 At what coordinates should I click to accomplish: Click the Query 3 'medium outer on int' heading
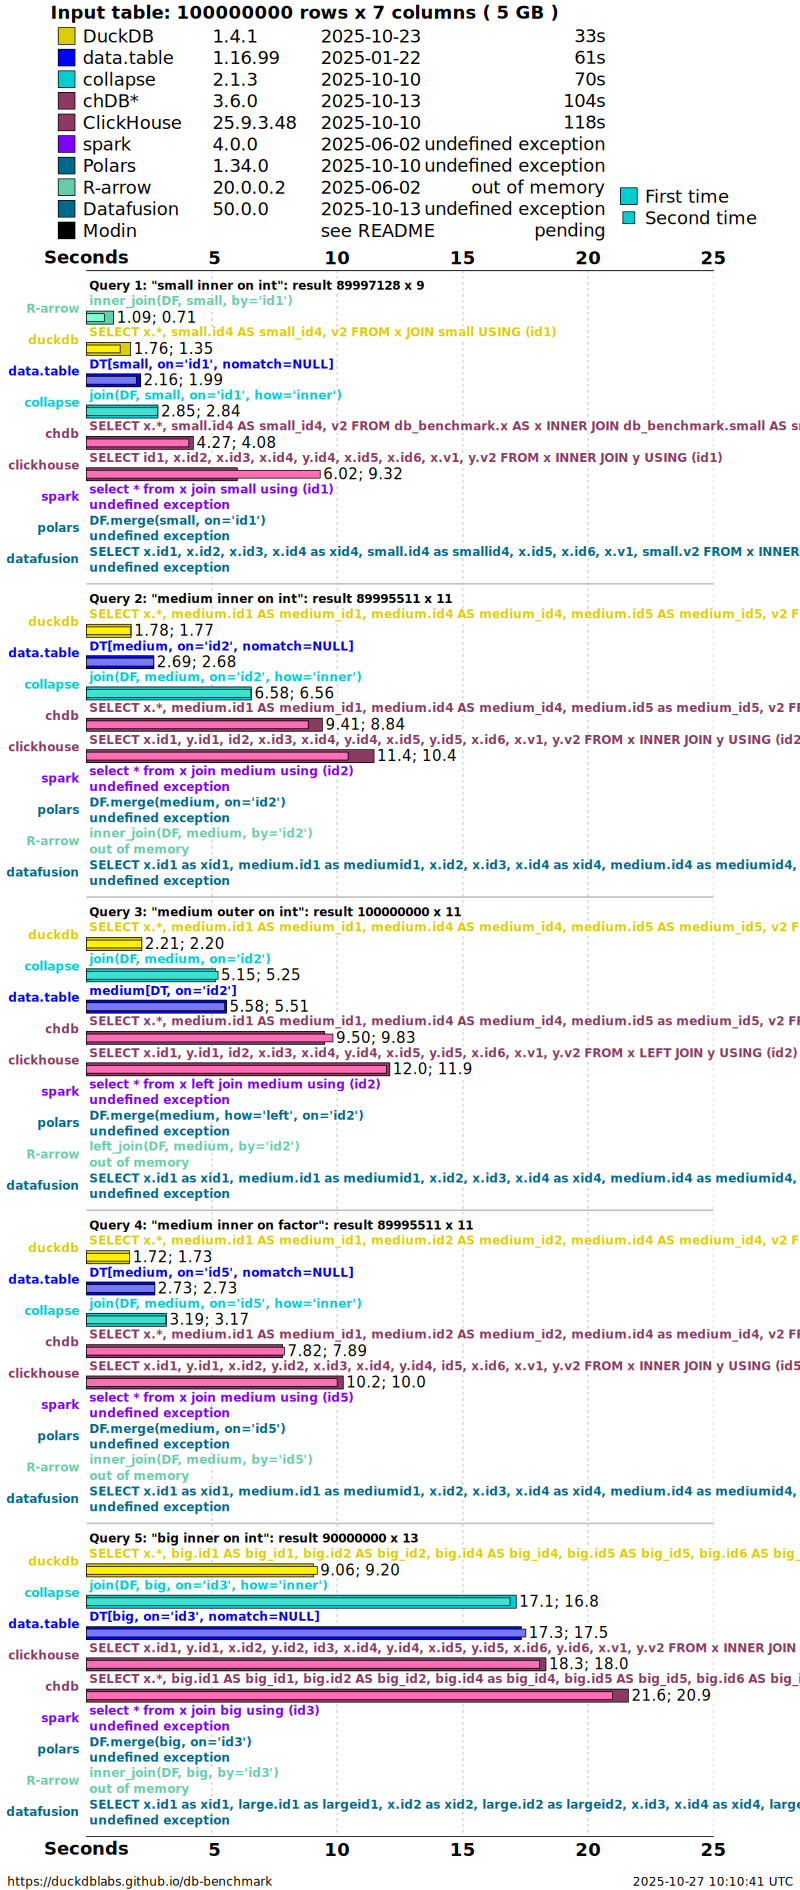coord(275,911)
